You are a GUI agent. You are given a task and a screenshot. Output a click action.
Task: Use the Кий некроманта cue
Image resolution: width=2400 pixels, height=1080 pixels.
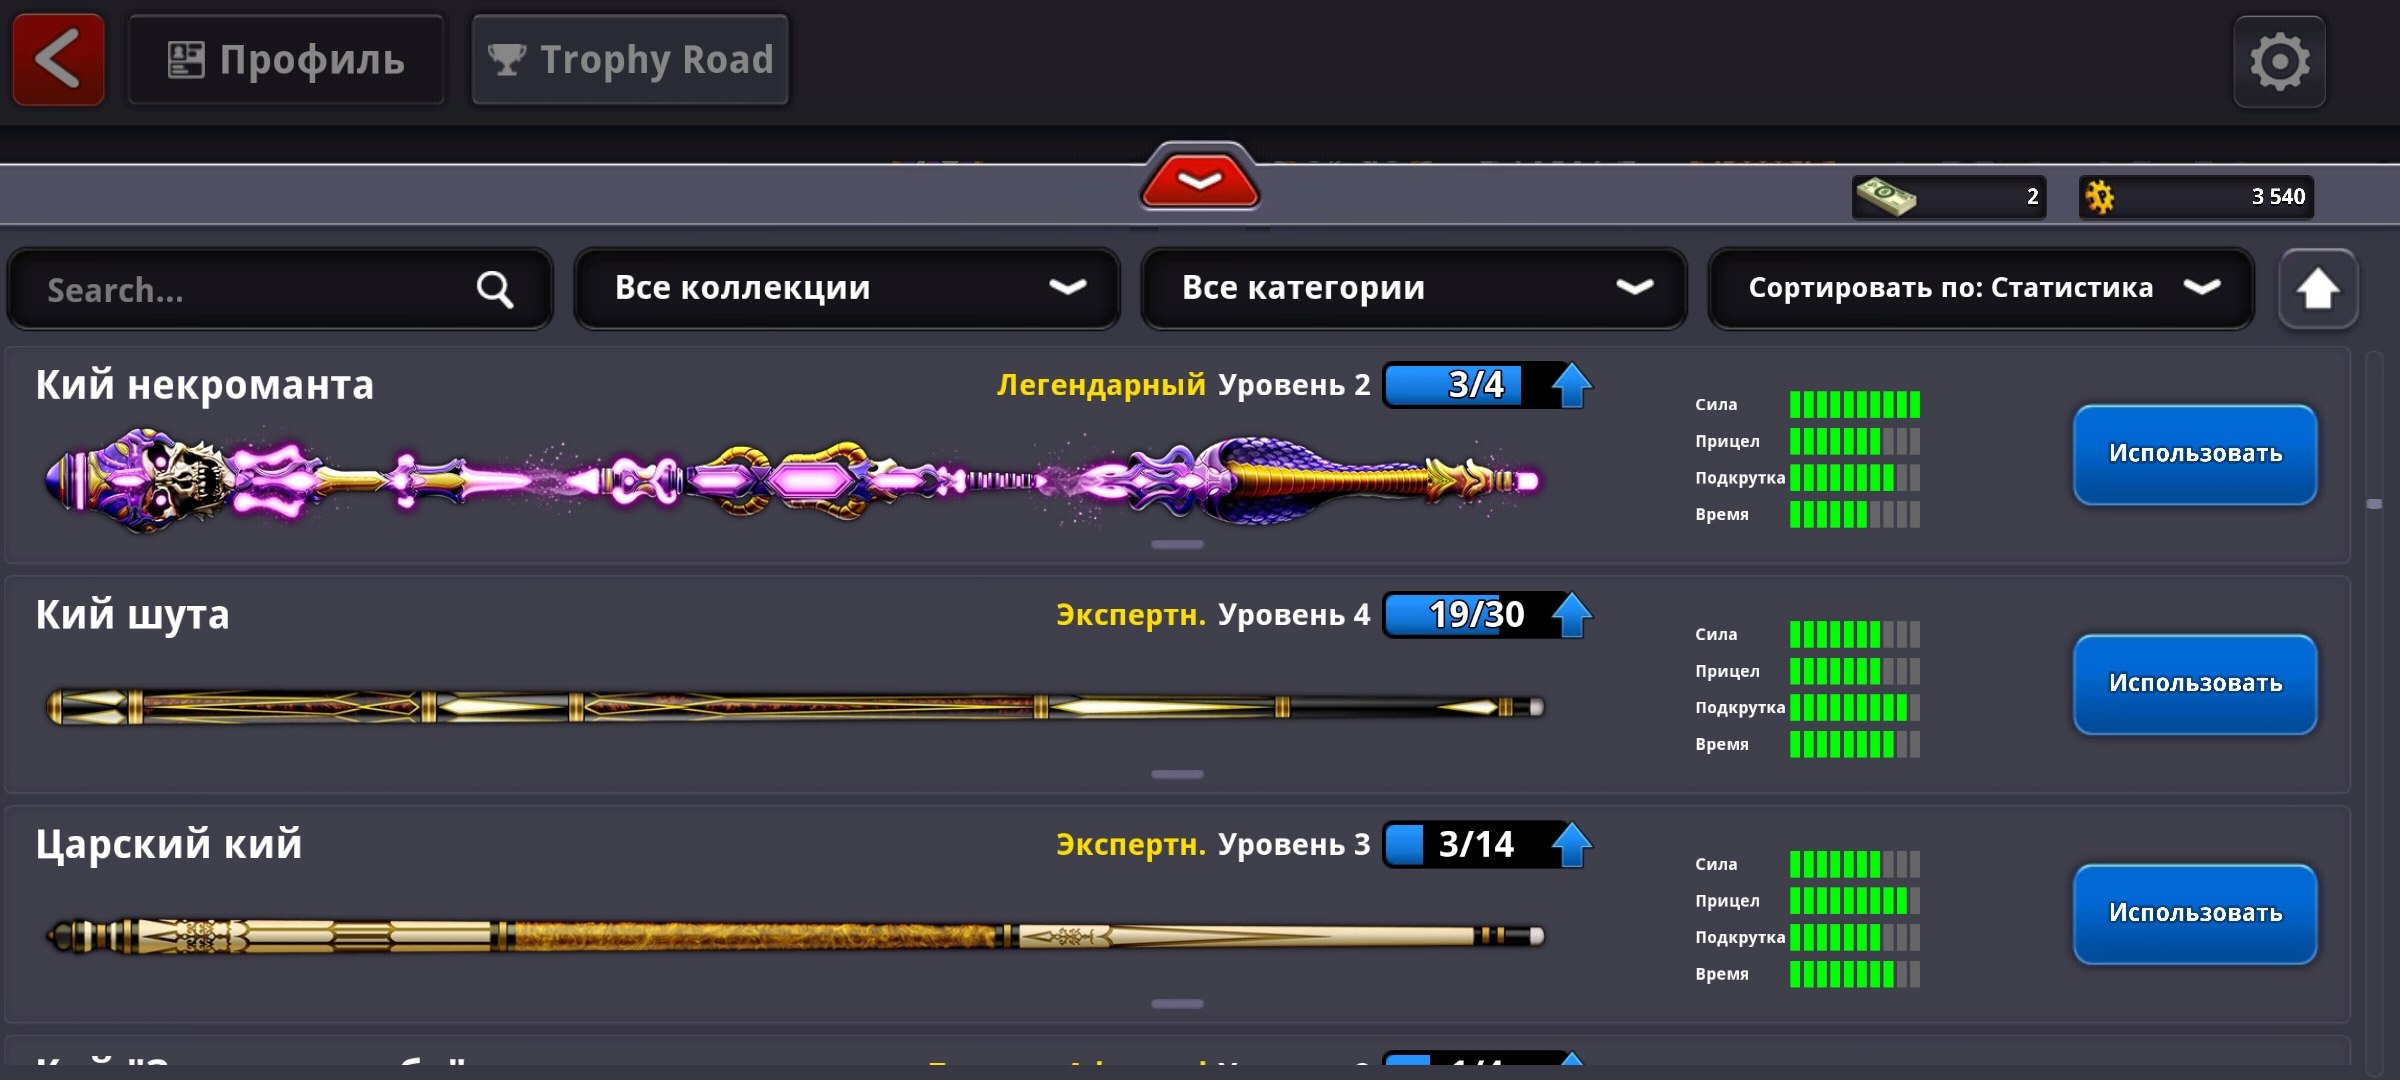pyautogui.click(x=2195, y=454)
